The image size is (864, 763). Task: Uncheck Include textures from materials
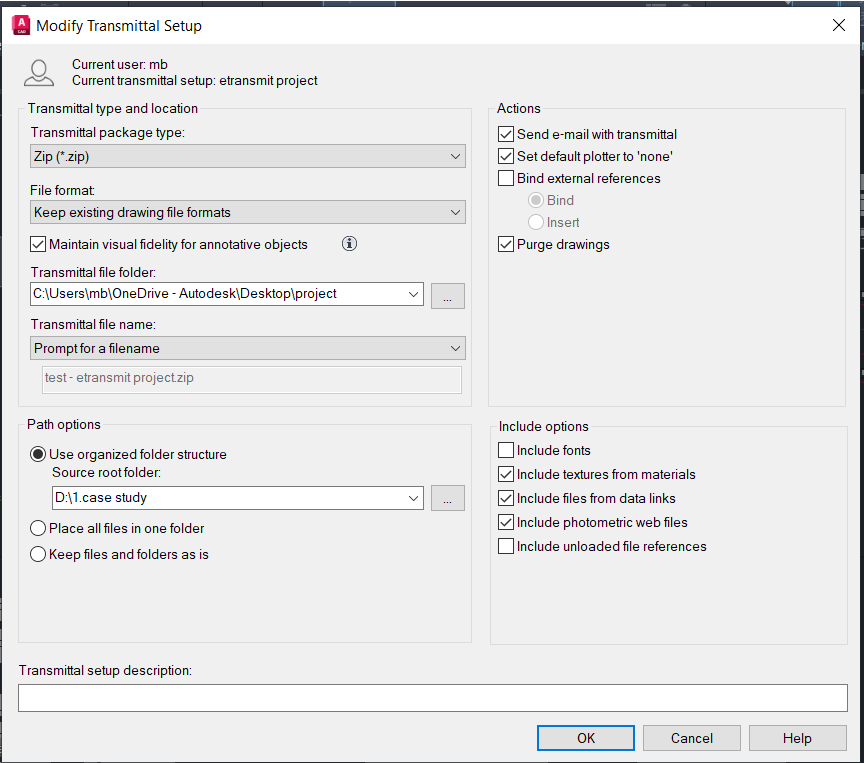tap(506, 474)
